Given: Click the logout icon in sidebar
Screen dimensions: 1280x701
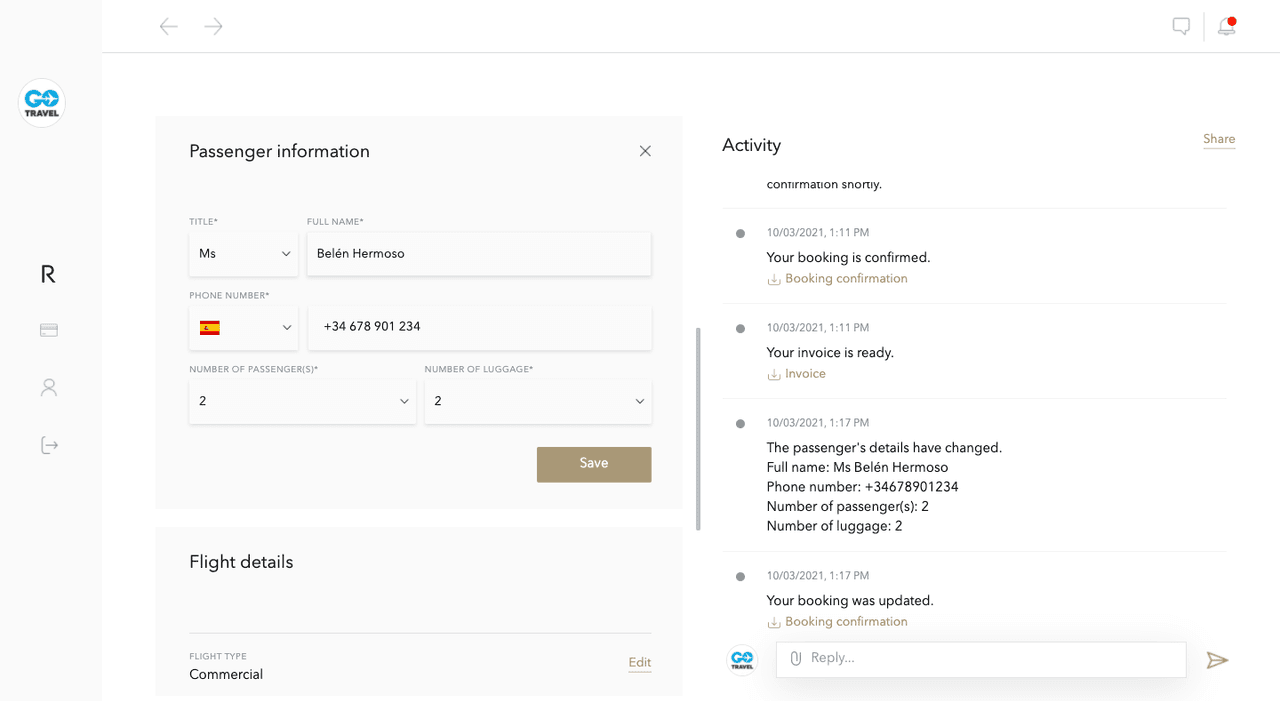Looking at the screenshot, I should pos(49,445).
